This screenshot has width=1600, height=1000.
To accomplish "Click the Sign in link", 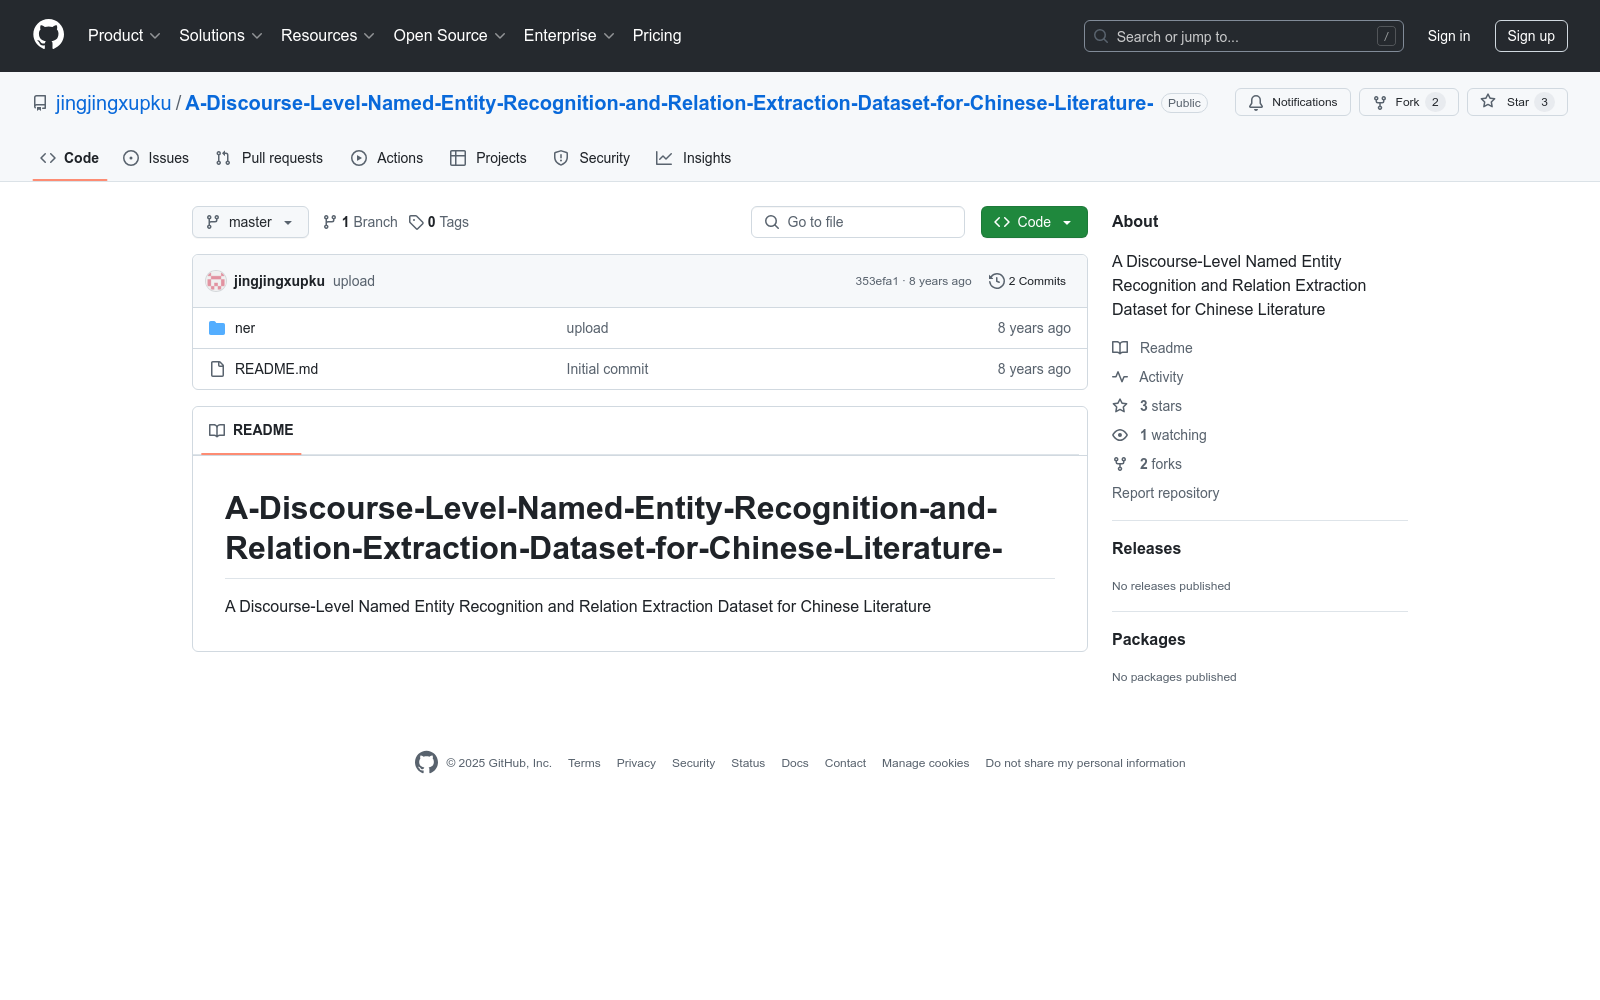I will [1449, 36].
